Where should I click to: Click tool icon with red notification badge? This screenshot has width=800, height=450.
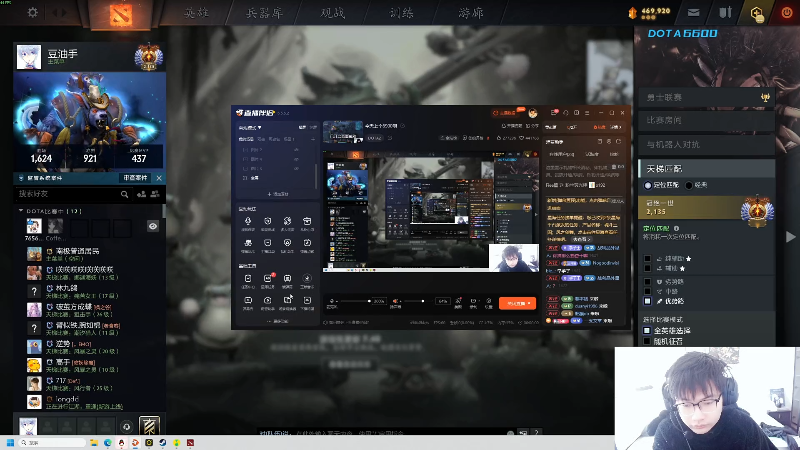pos(268,279)
